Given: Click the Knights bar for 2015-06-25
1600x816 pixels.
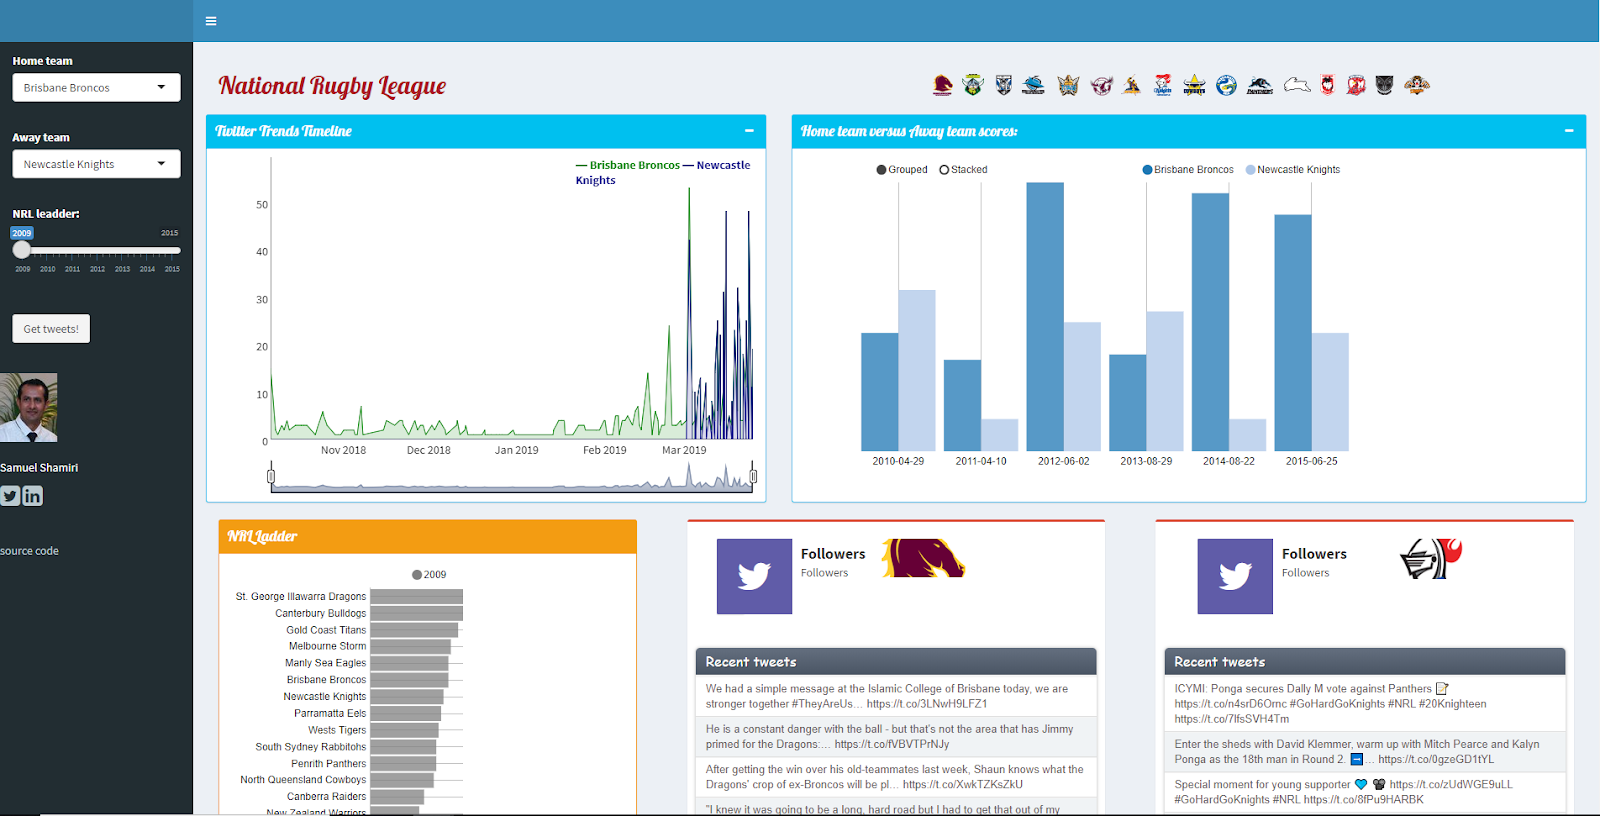Looking at the screenshot, I should [x=1330, y=392].
